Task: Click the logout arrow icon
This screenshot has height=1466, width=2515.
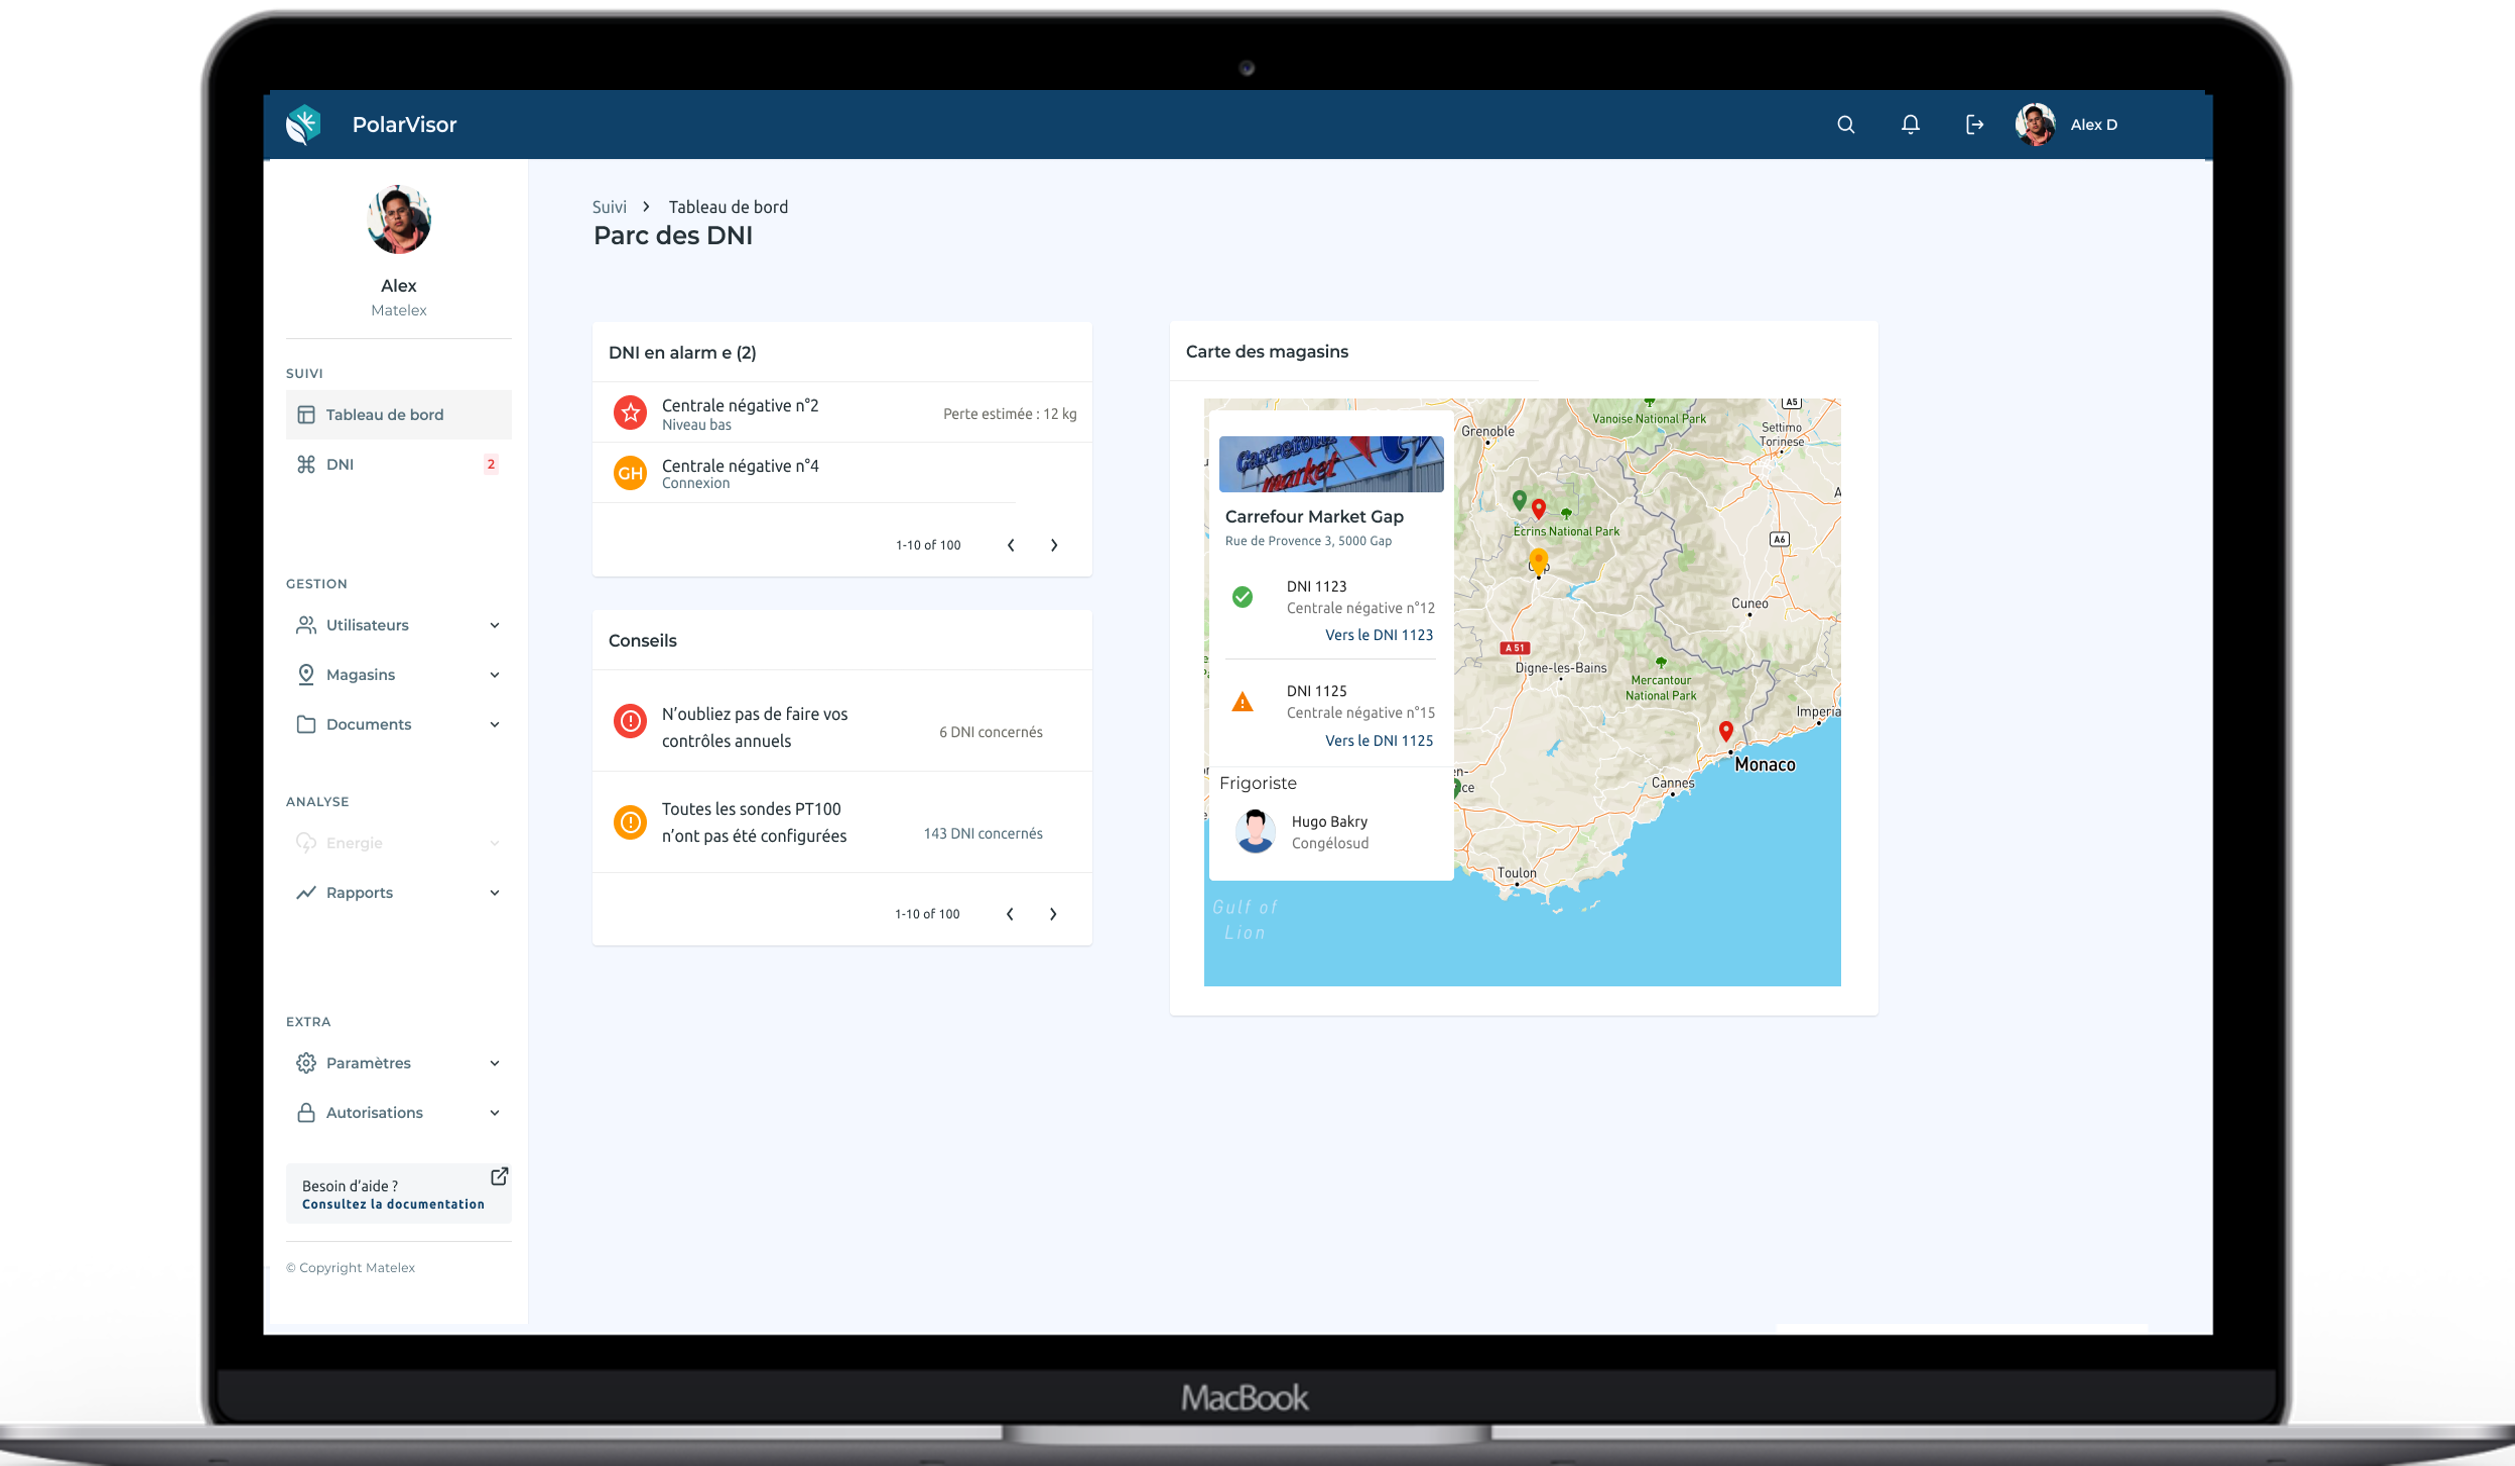Action: point(1974,124)
